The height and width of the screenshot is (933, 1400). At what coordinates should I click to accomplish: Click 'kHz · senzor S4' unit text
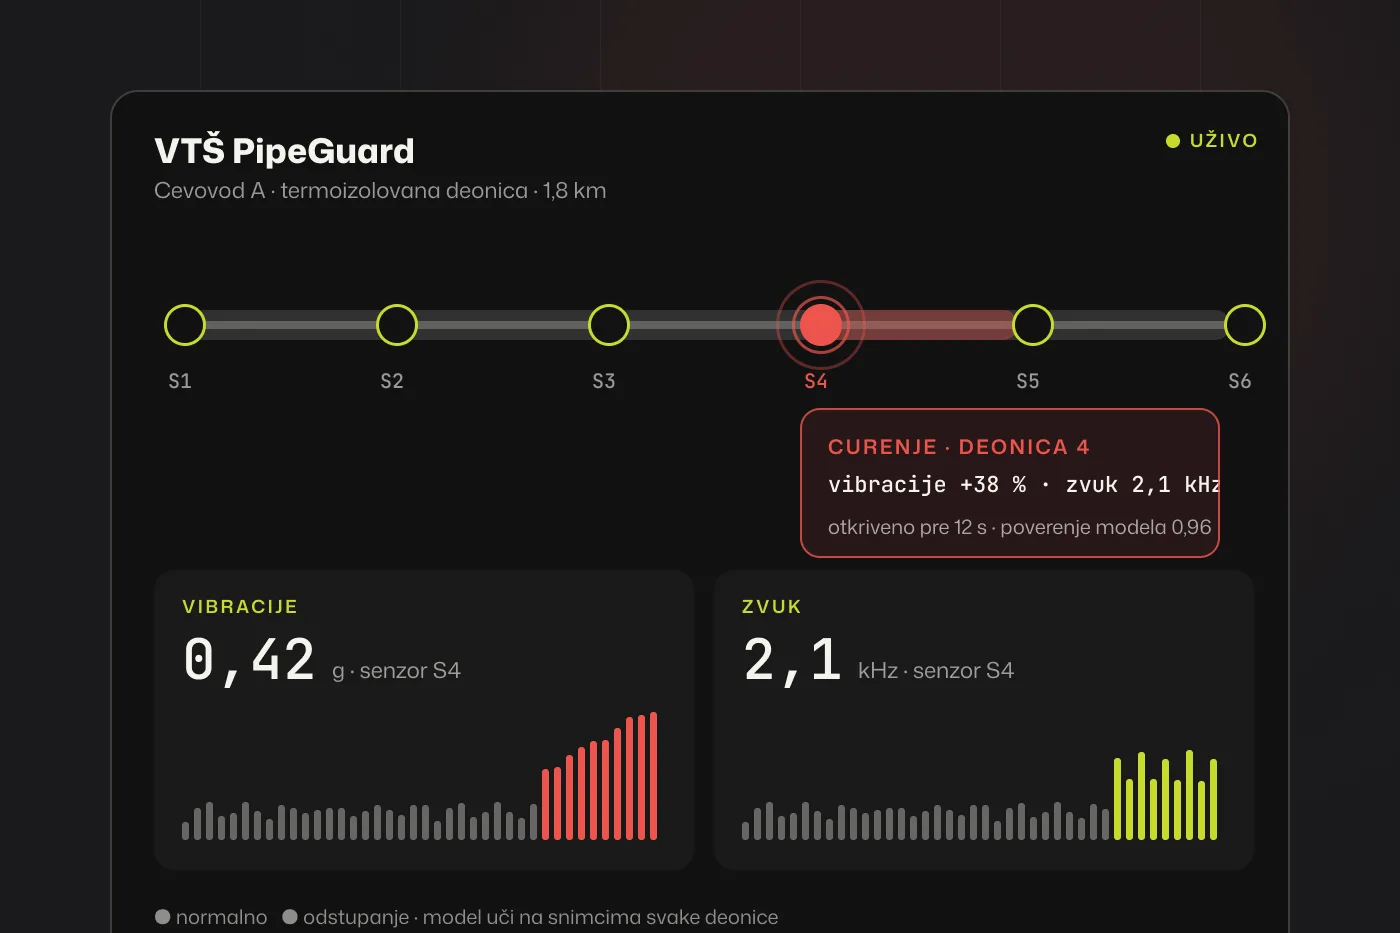936,671
